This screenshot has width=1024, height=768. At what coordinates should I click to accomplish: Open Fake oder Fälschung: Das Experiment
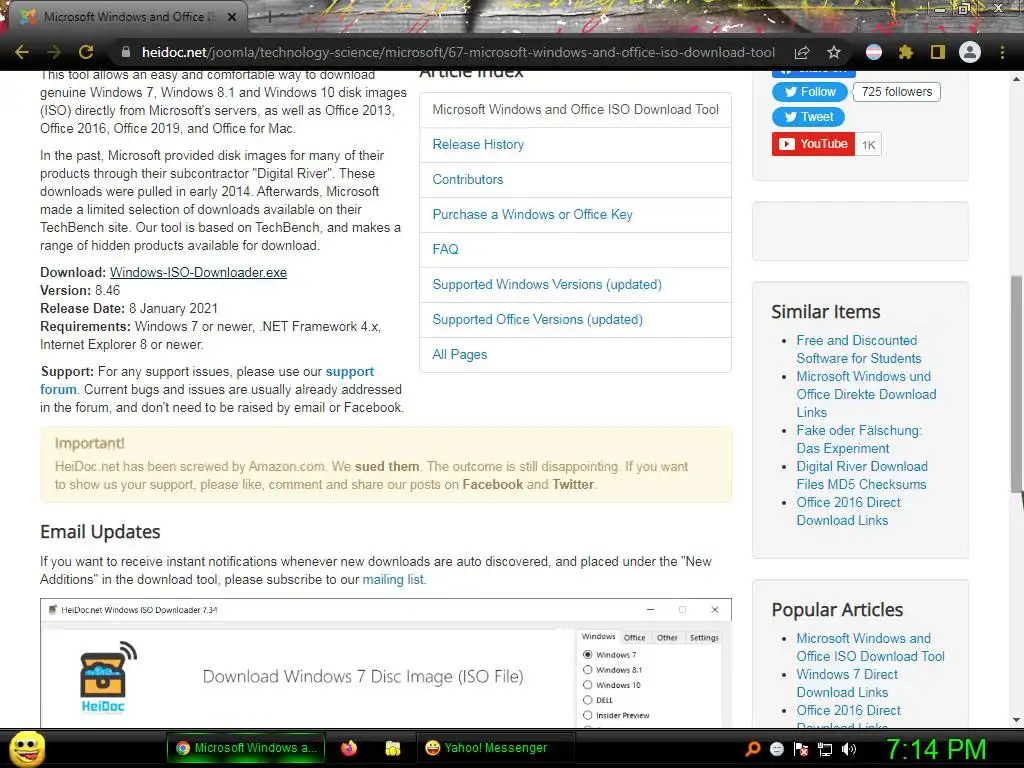(x=859, y=440)
